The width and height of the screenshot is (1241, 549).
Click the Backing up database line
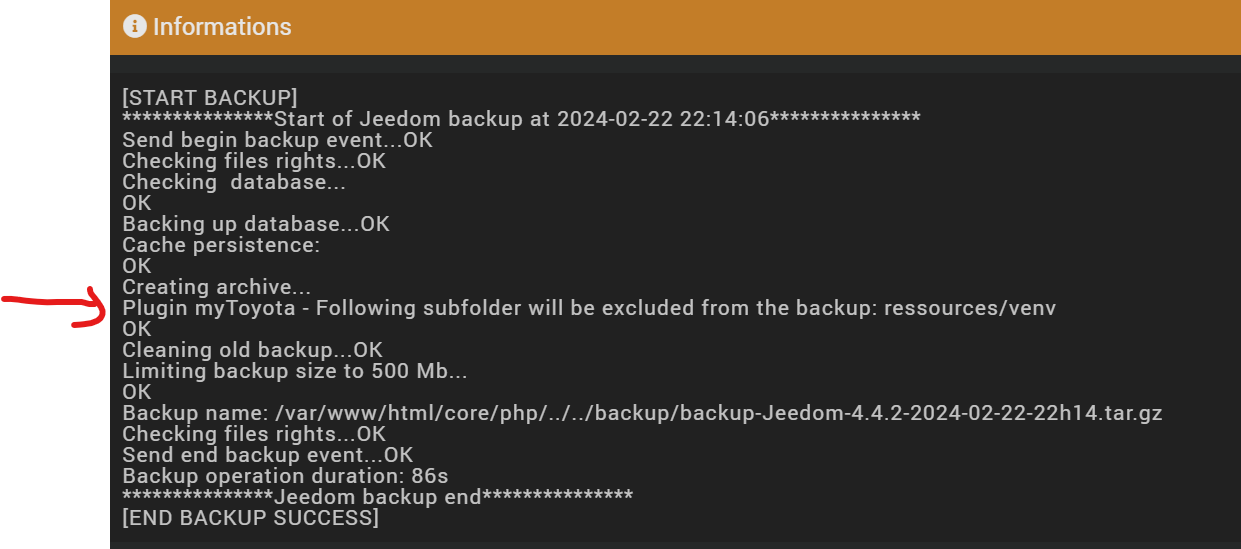point(256,224)
